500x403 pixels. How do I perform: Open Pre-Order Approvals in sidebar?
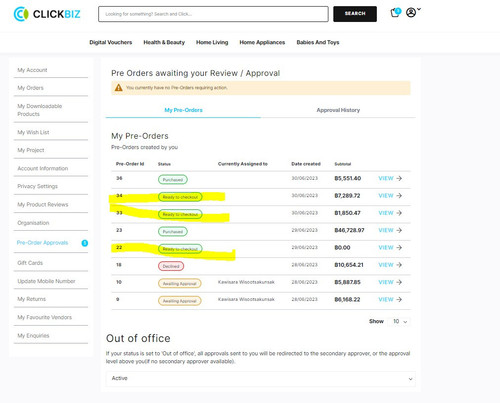click(42, 243)
